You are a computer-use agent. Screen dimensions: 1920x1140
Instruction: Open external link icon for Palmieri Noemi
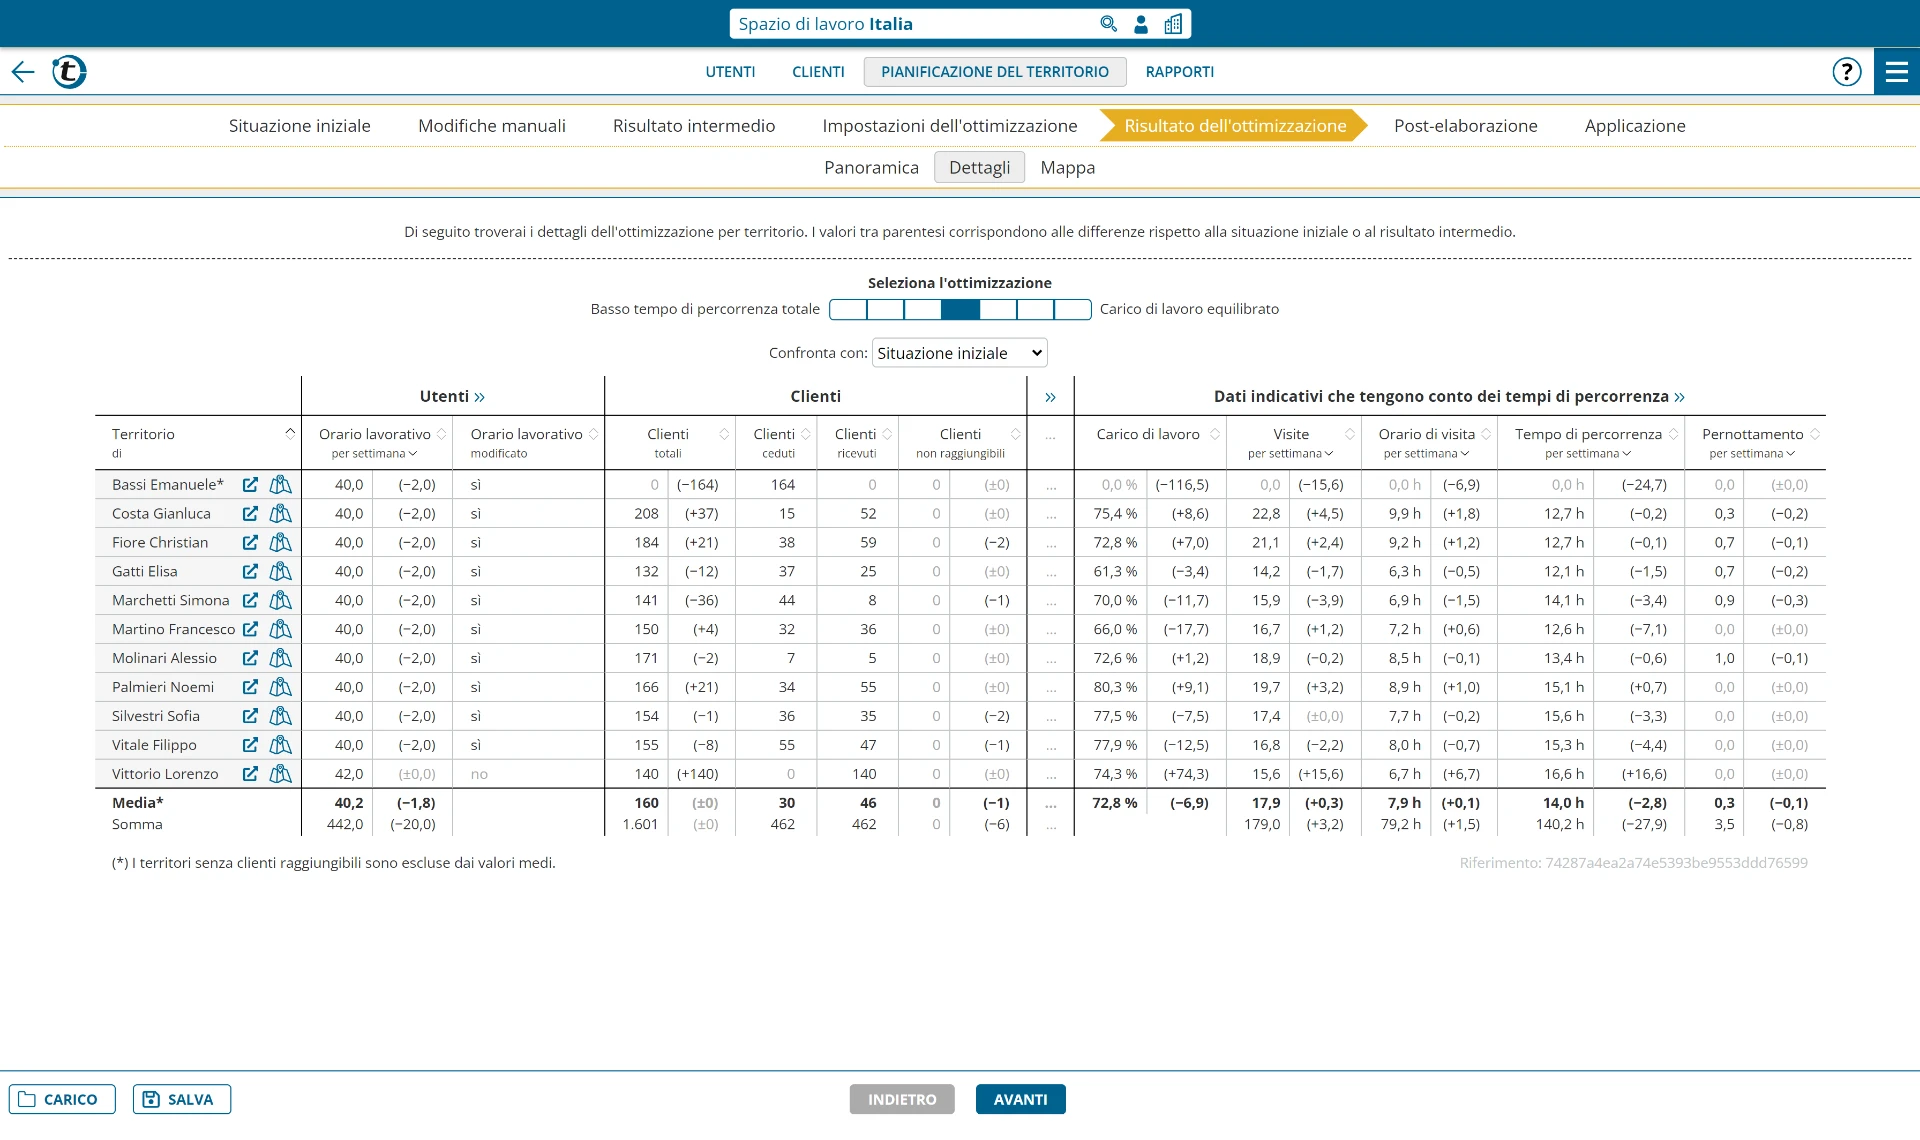[250, 688]
